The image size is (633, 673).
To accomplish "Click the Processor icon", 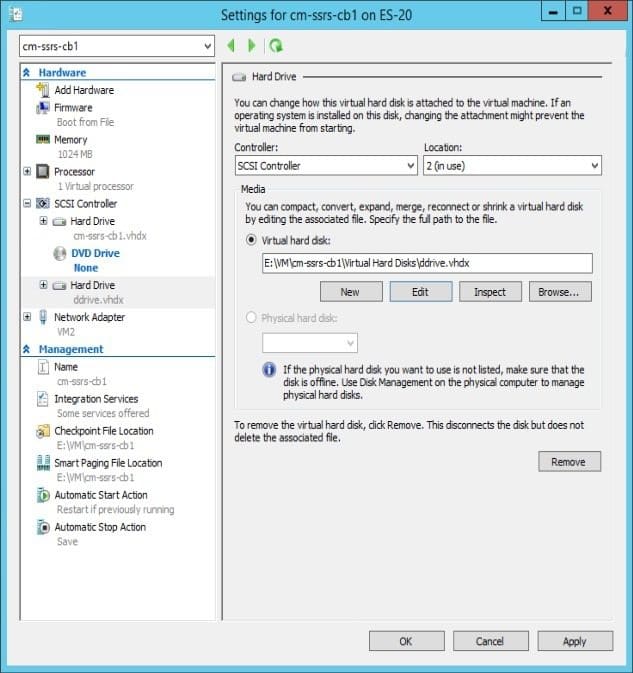I will (x=43, y=171).
